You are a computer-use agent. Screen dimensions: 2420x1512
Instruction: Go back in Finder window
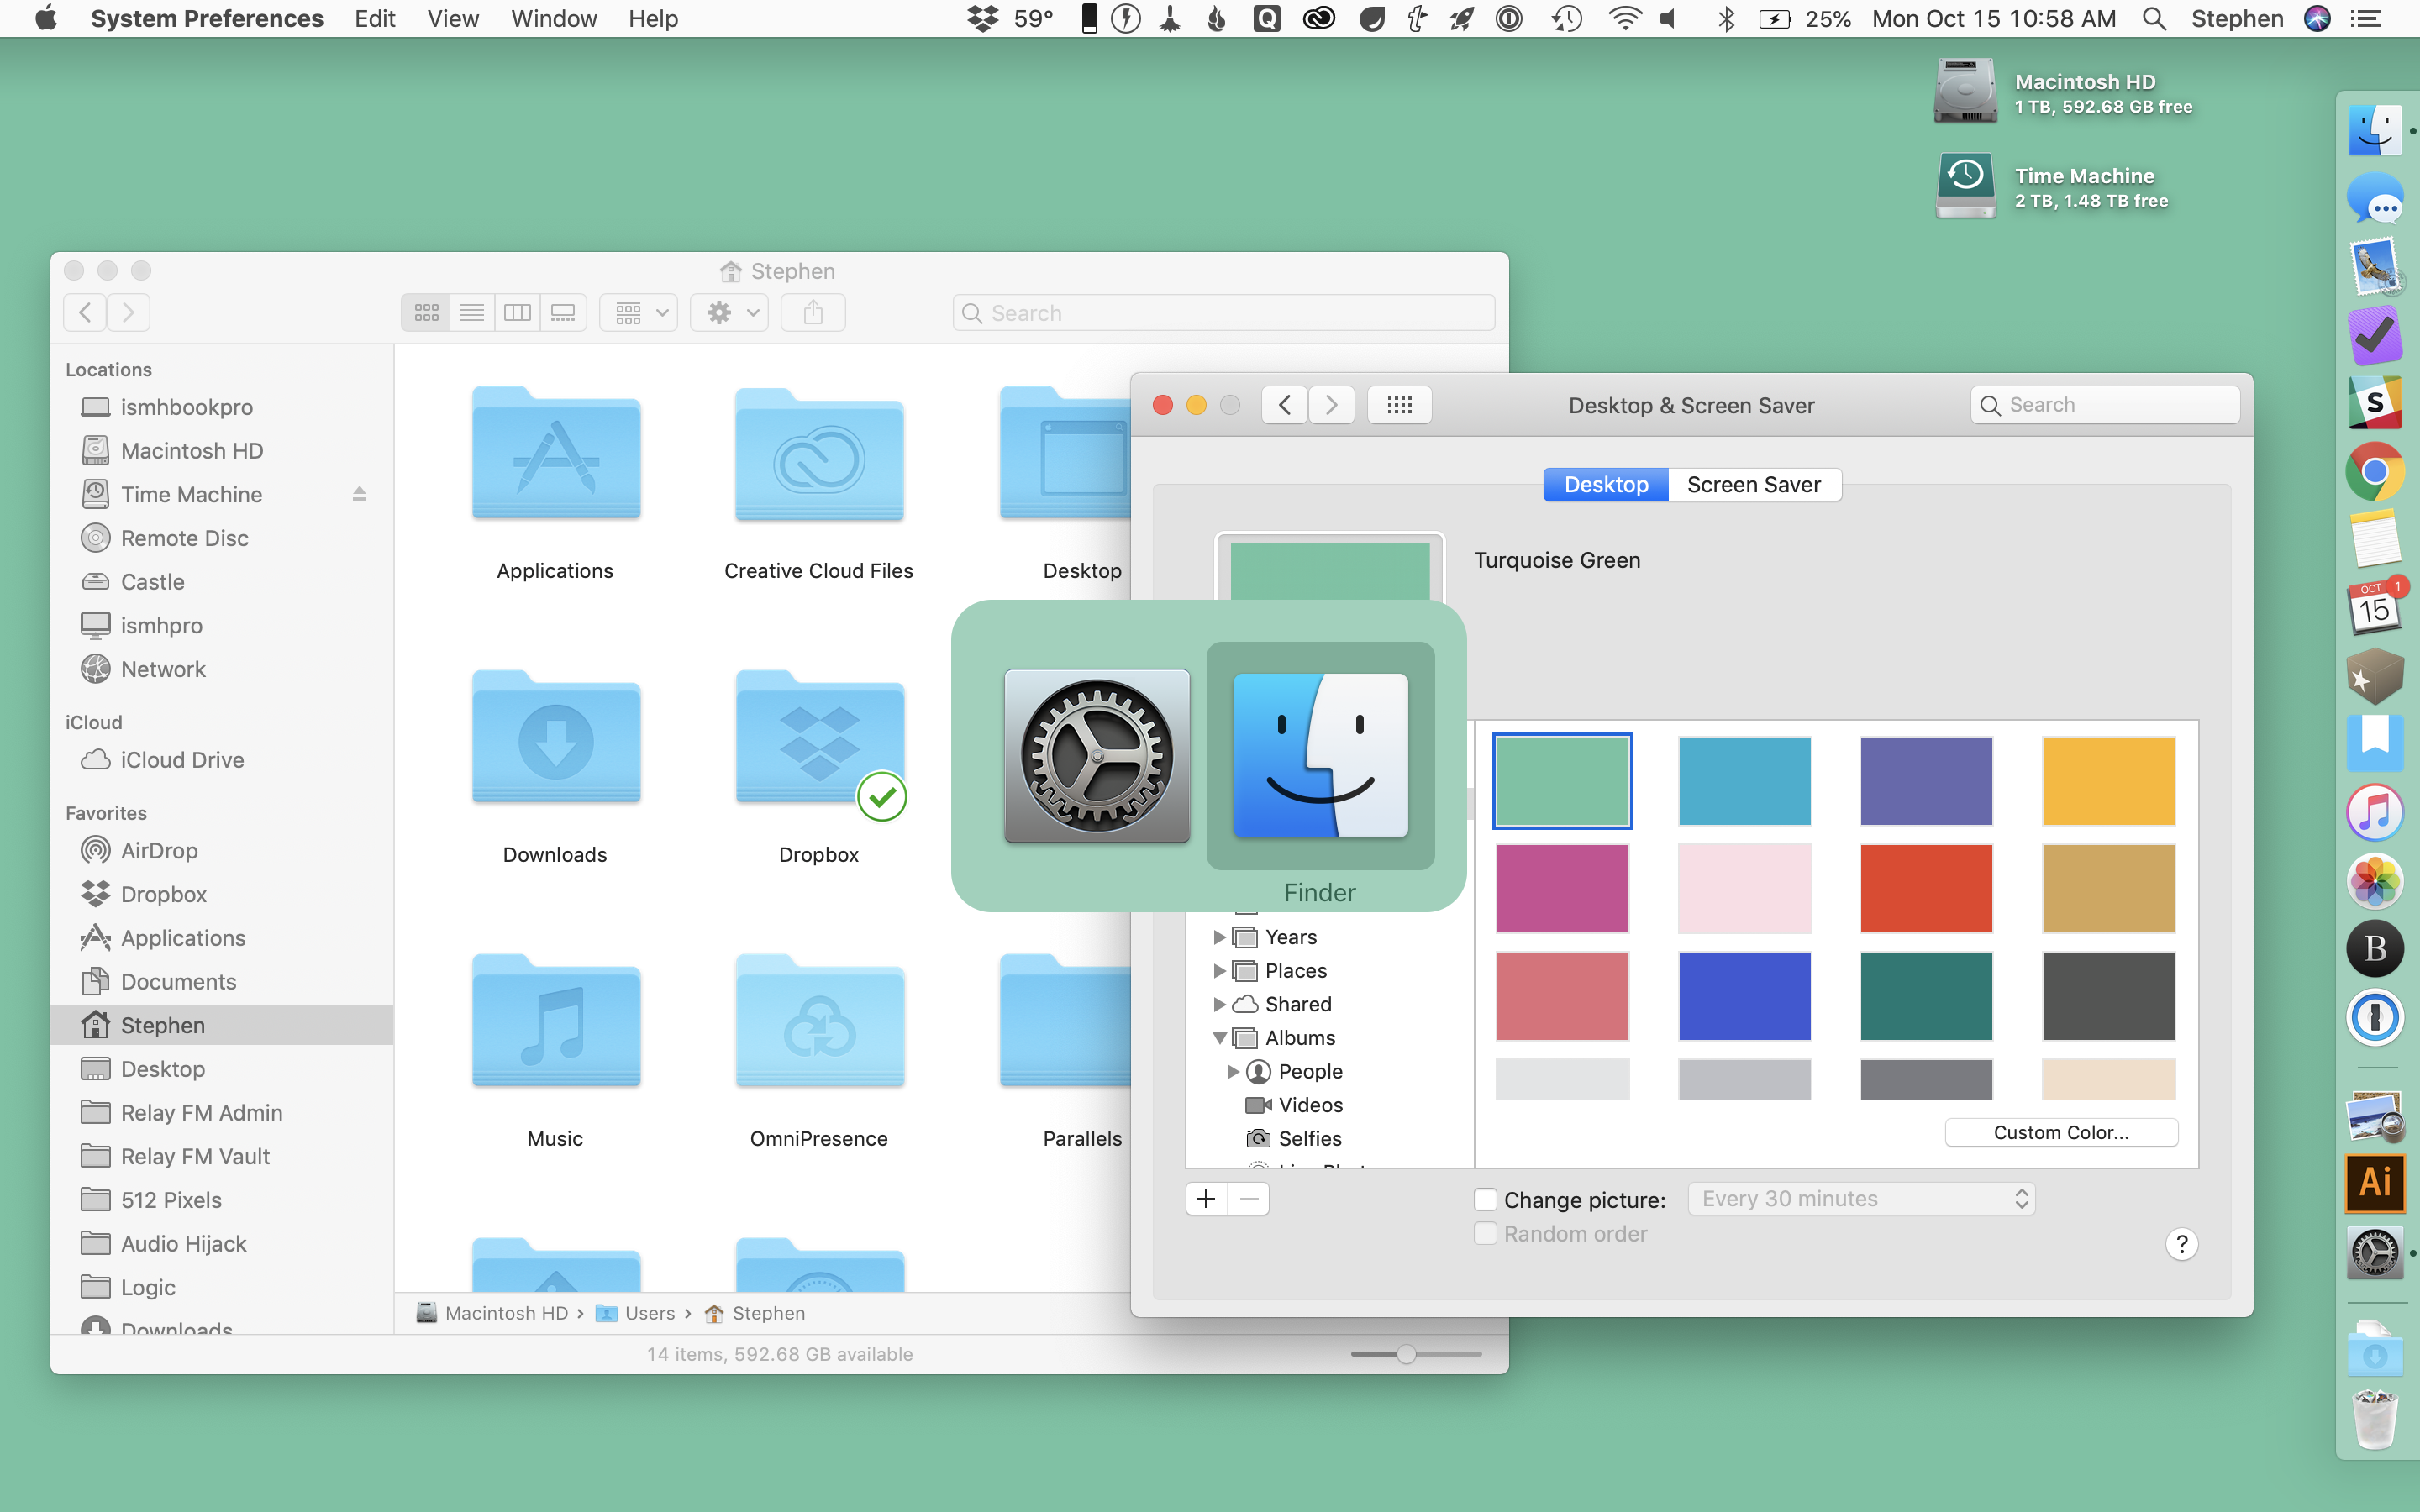pos(85,313)
